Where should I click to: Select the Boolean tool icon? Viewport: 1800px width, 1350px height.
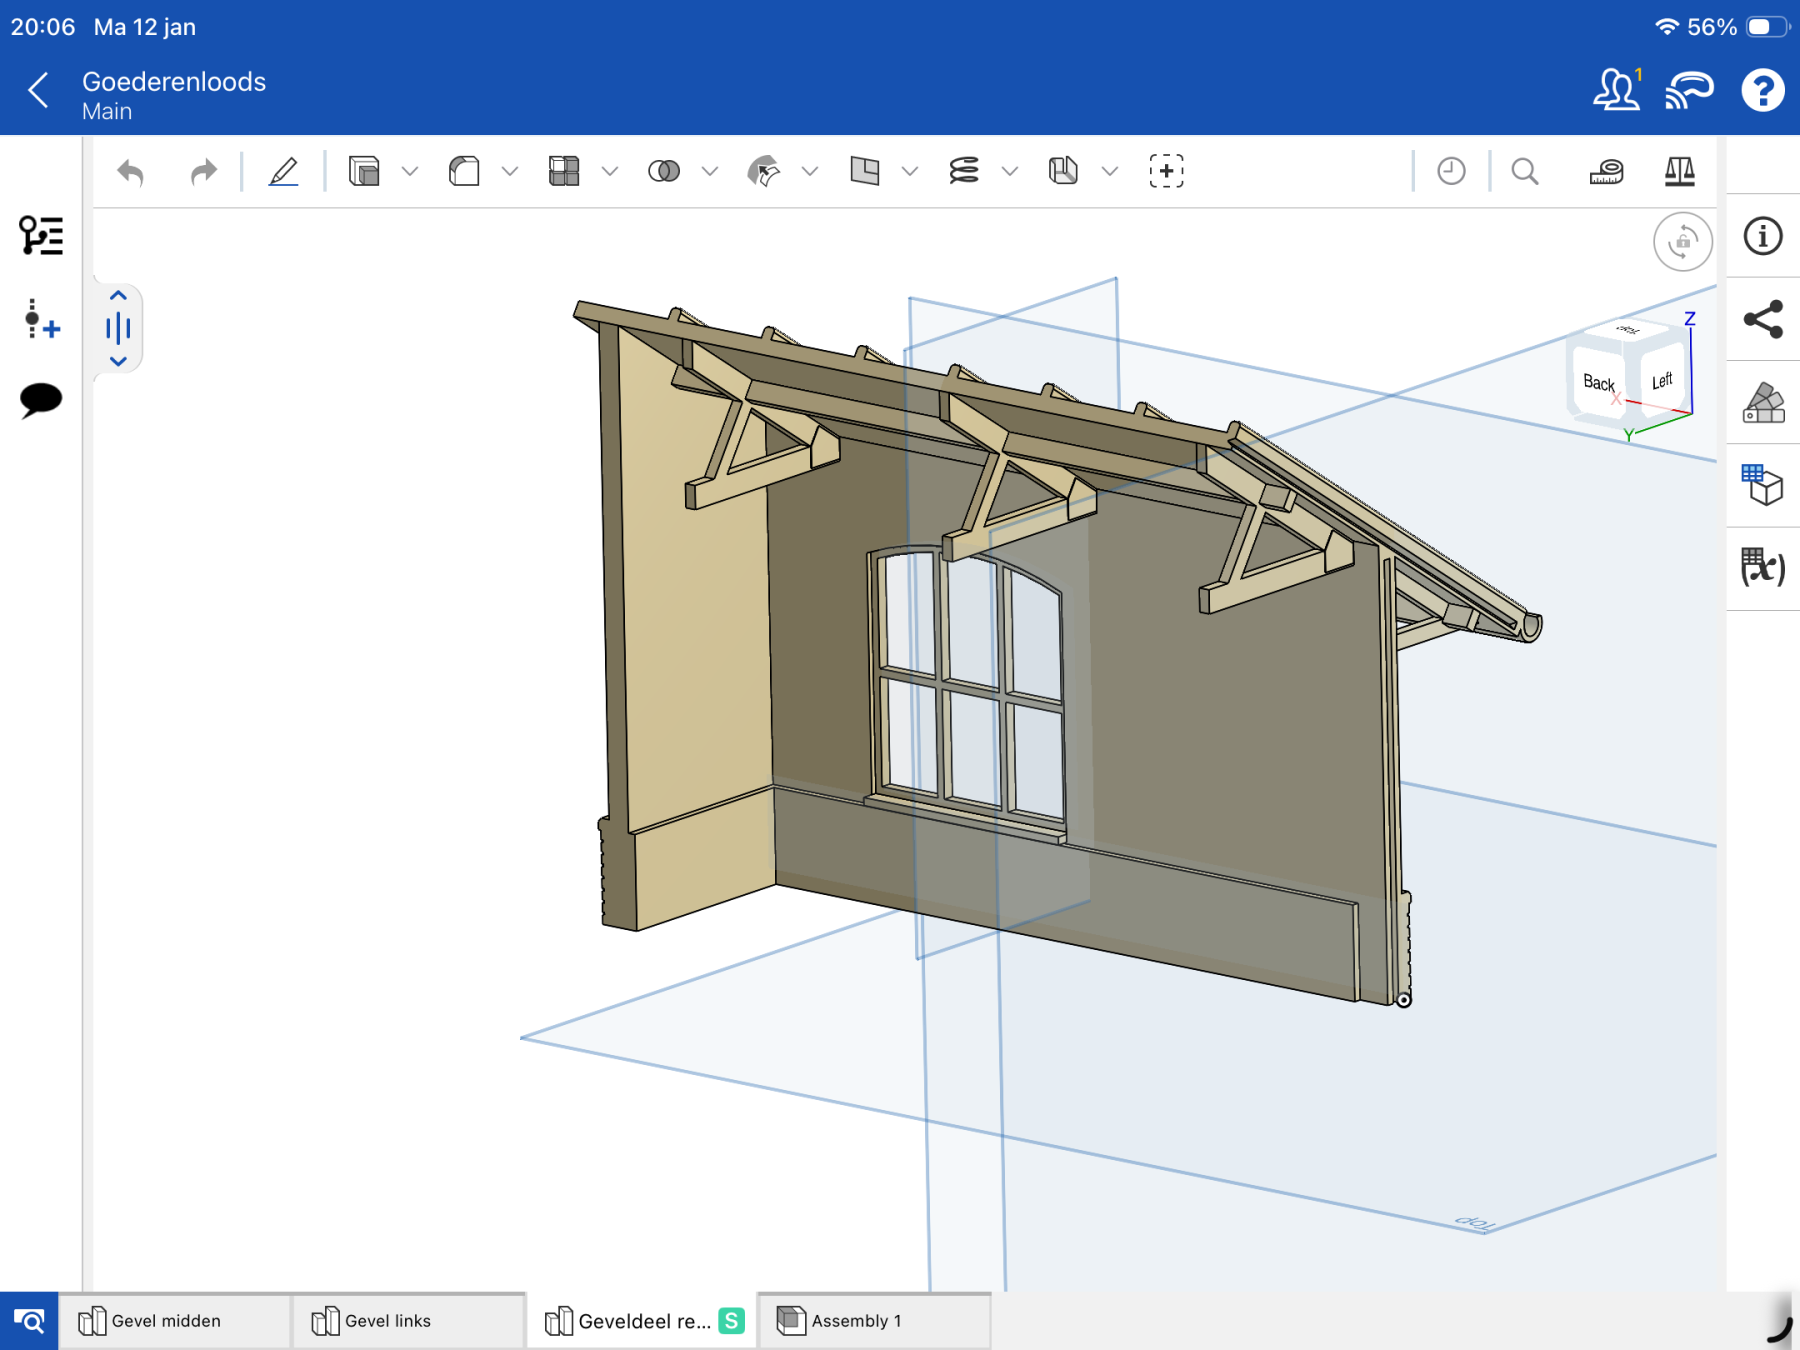click(664, 171)
